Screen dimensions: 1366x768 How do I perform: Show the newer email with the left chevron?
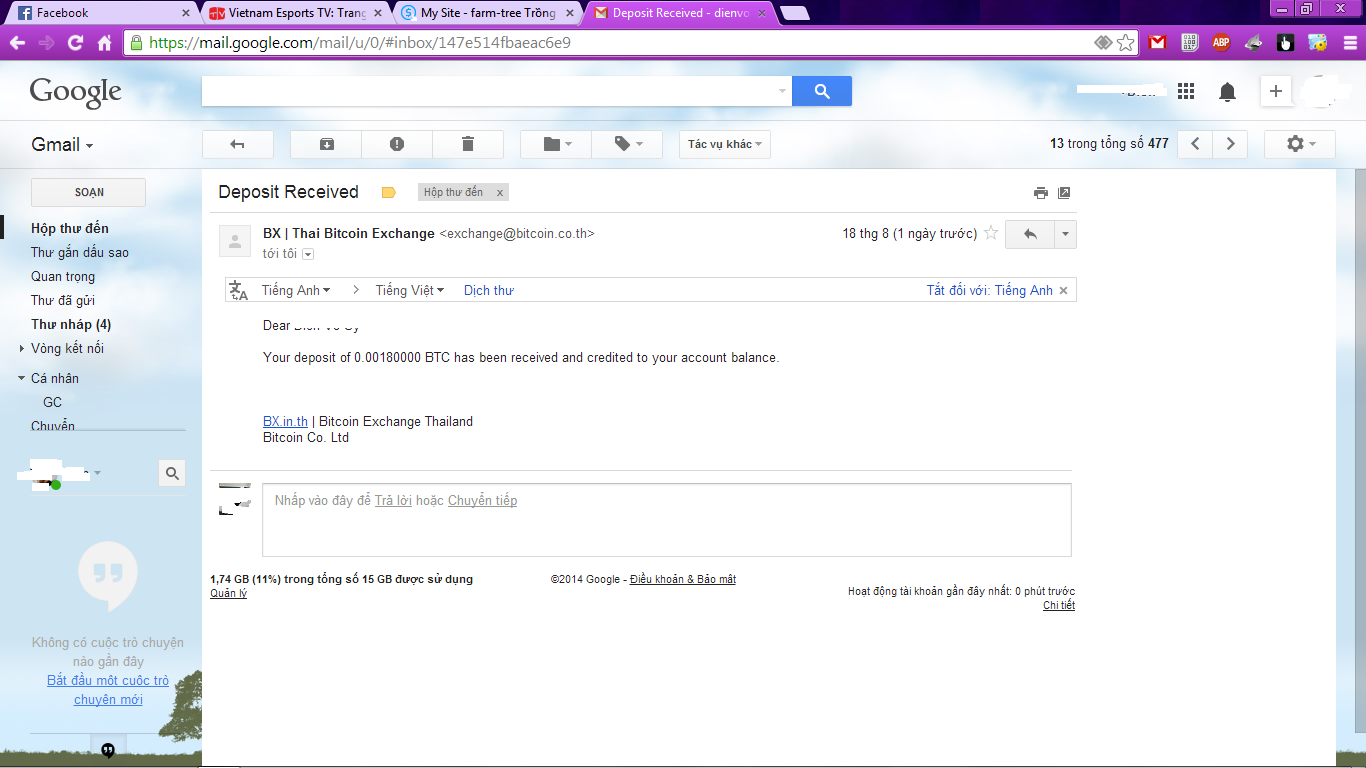(1195, 144)
